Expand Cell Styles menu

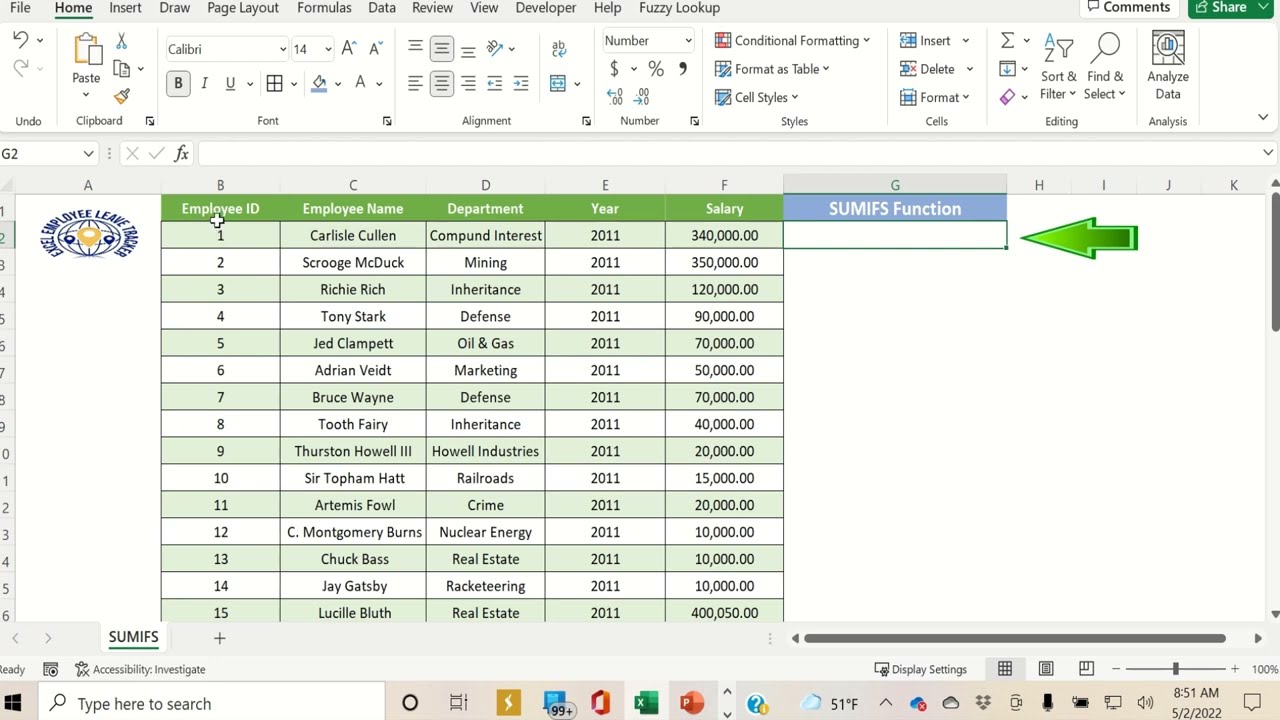756,97
